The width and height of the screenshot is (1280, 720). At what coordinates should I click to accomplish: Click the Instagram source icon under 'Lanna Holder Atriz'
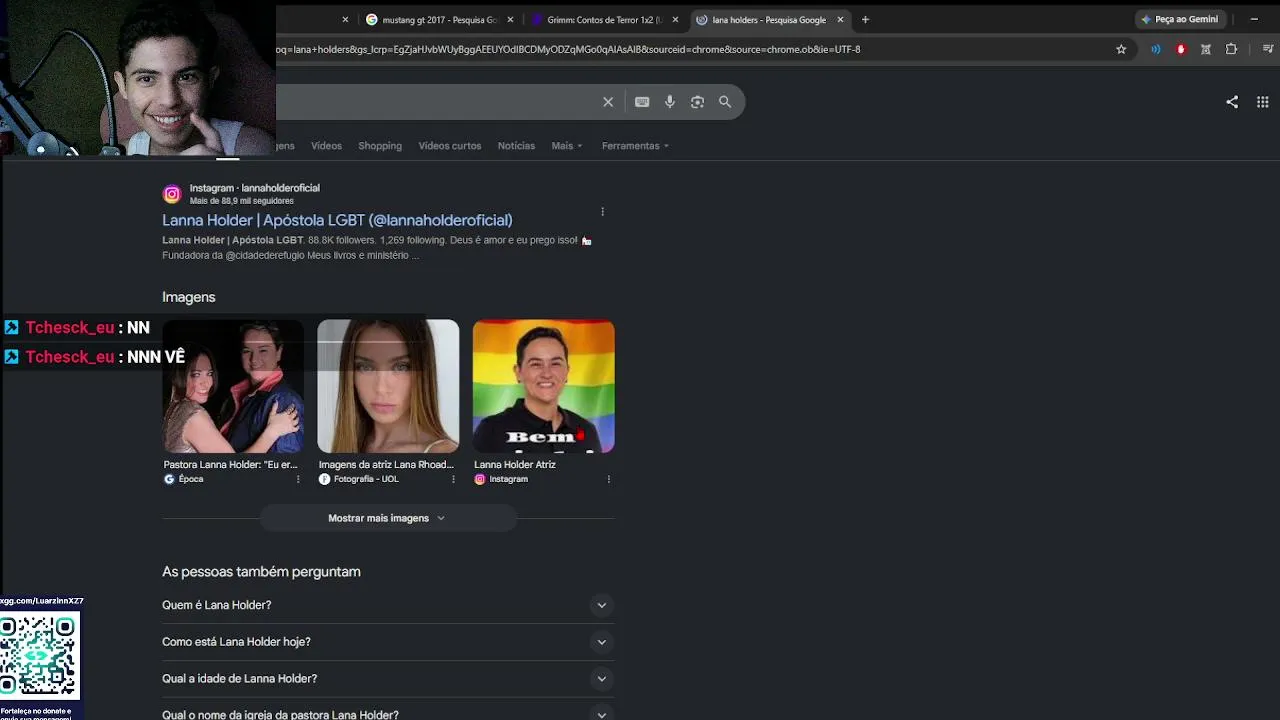[480, 479]
